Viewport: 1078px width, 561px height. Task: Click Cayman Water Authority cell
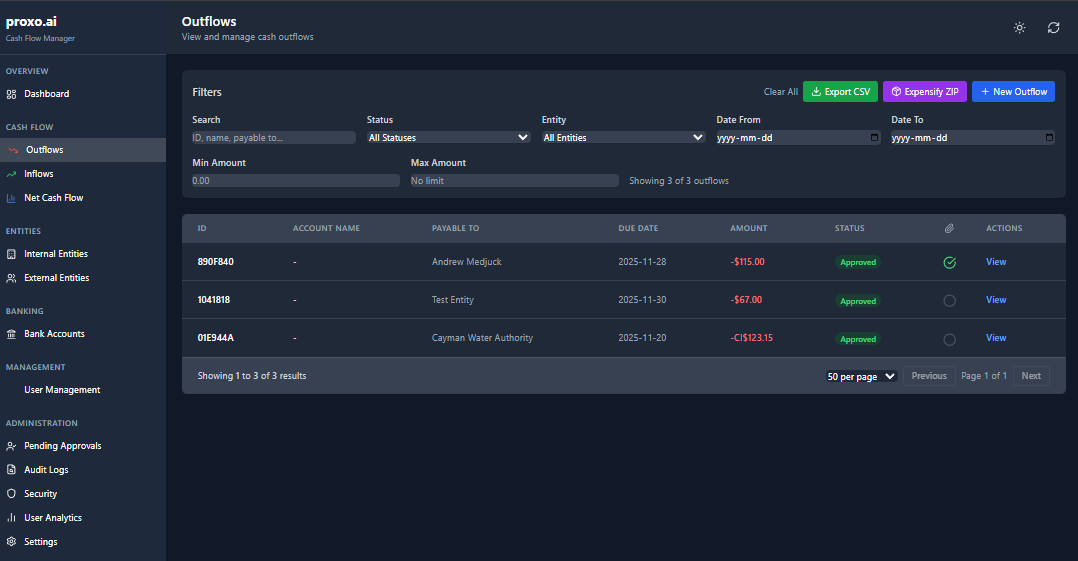[482, 338]
